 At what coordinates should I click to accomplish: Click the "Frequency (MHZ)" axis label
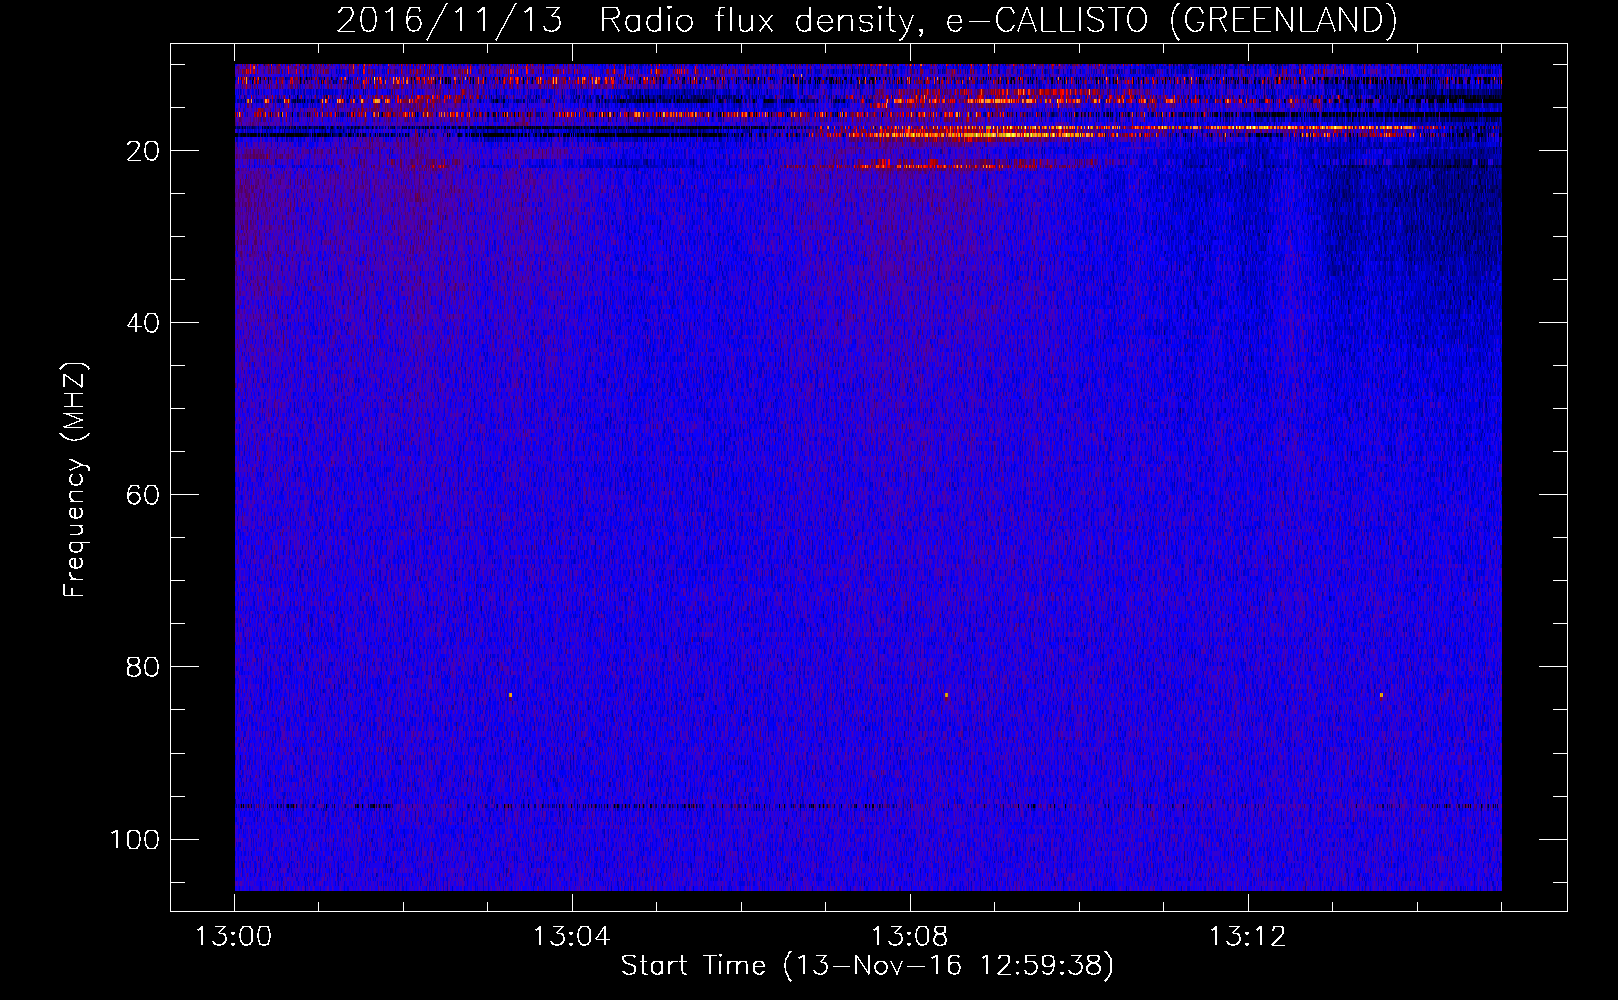point(75,480)
